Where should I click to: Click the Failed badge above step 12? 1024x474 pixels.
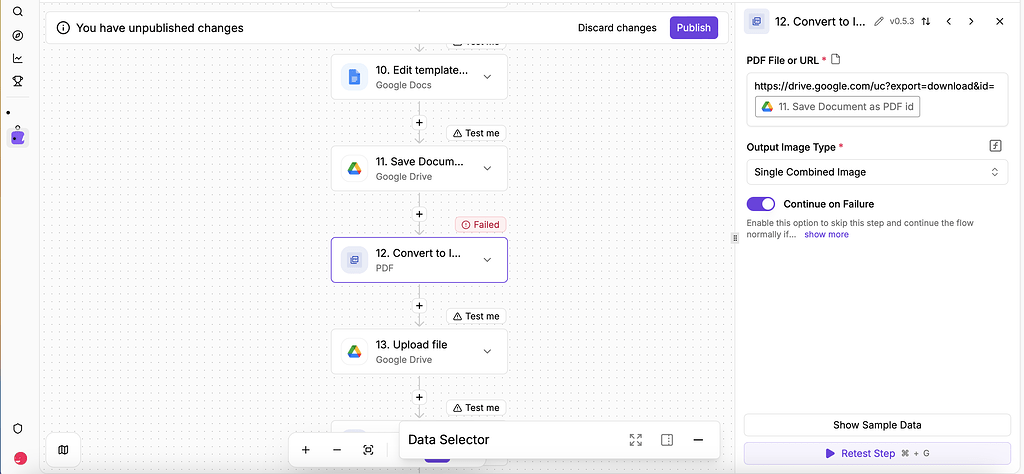(x=481, y=225)
